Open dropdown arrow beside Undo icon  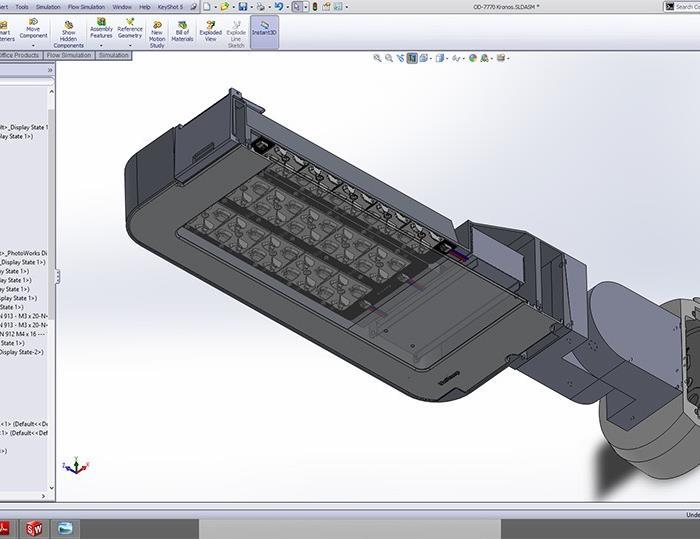[x=287, y=7]
